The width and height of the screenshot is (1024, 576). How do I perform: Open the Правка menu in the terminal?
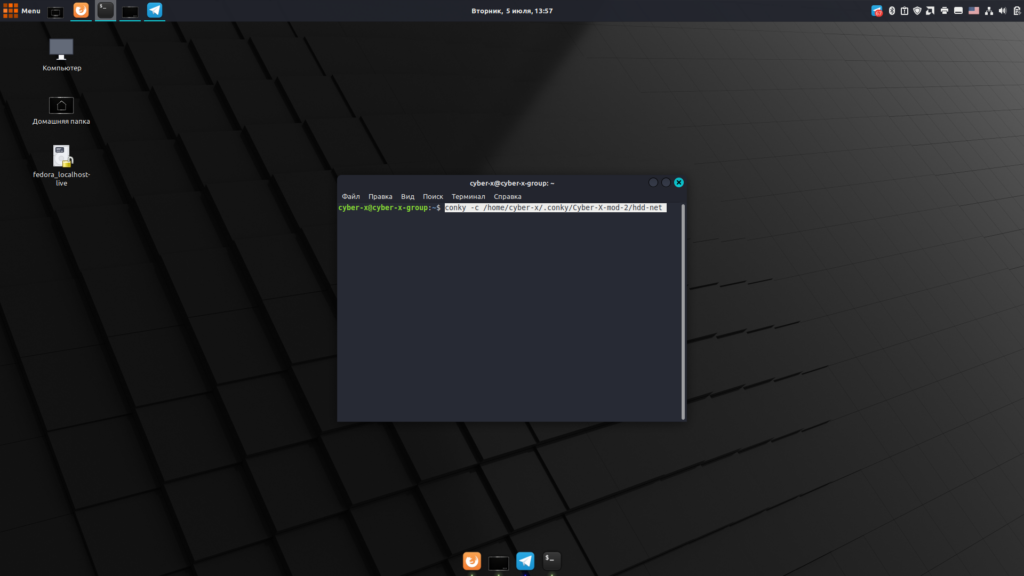point(380,197)
